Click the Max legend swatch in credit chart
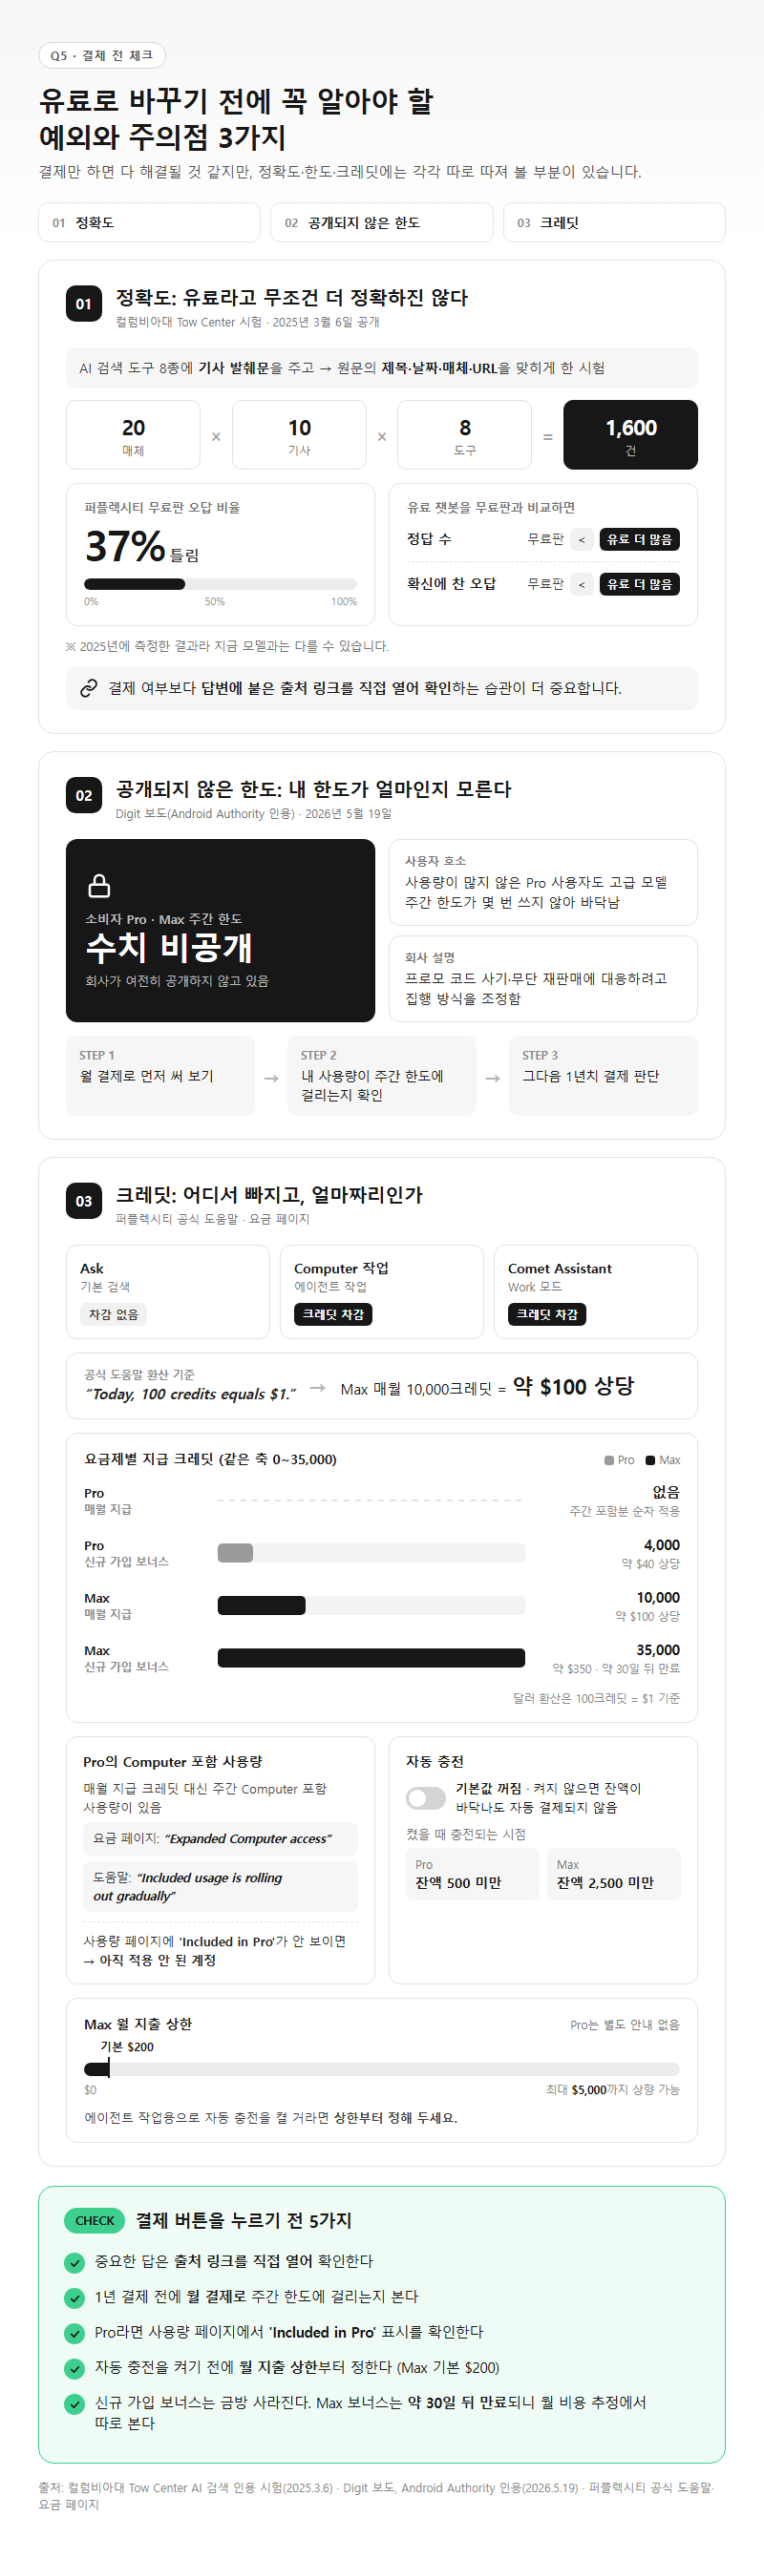 point(650,1460)
